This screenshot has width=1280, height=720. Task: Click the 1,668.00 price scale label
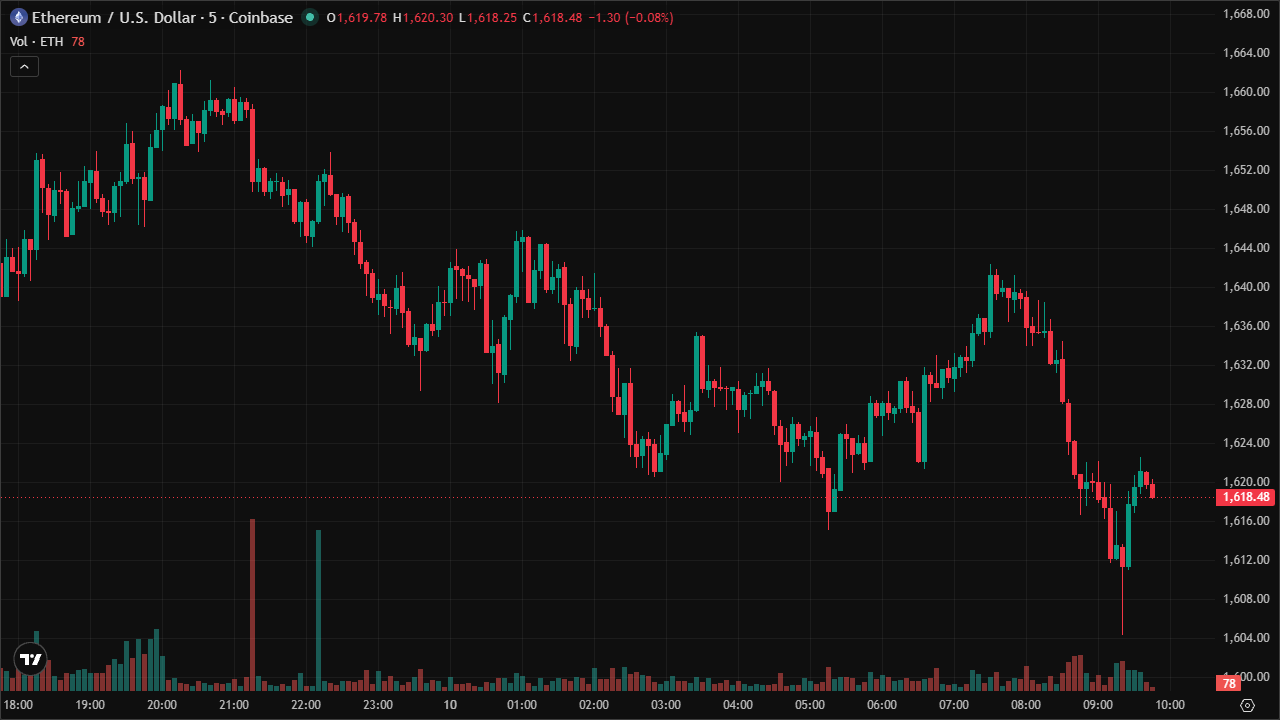click(x=1246, y=13)
